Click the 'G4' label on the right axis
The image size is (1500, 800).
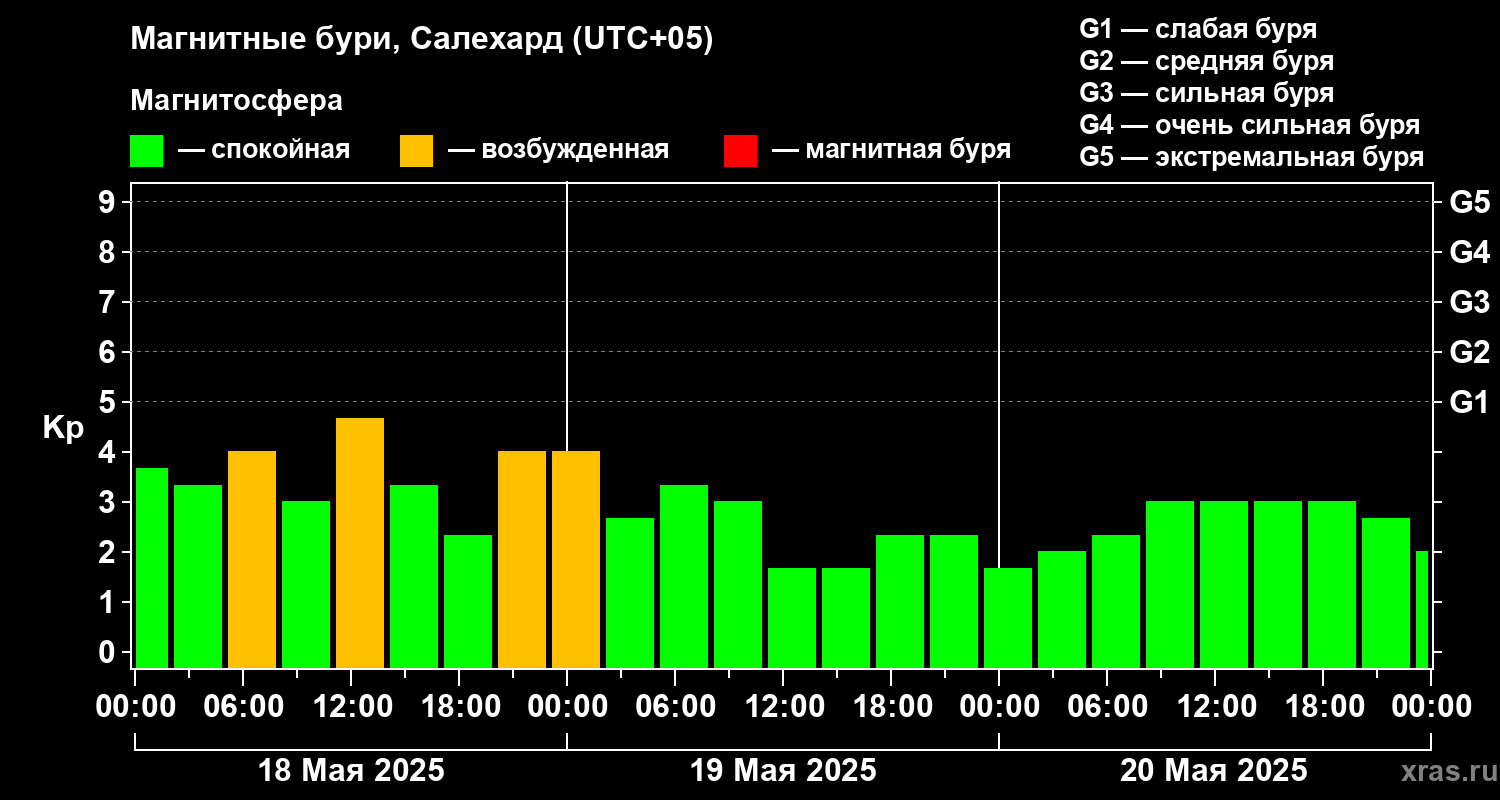click(x=1469, y=252)
